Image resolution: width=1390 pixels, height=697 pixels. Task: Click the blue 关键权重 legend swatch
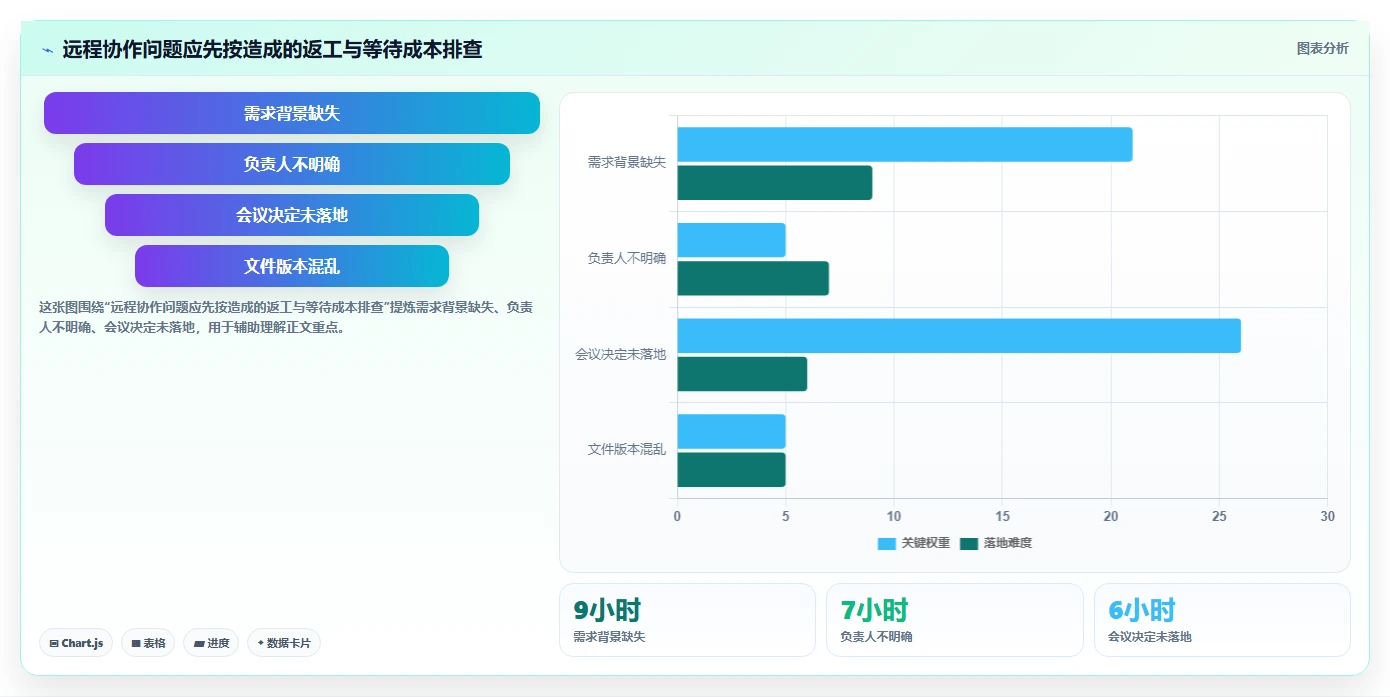(887, 543)
